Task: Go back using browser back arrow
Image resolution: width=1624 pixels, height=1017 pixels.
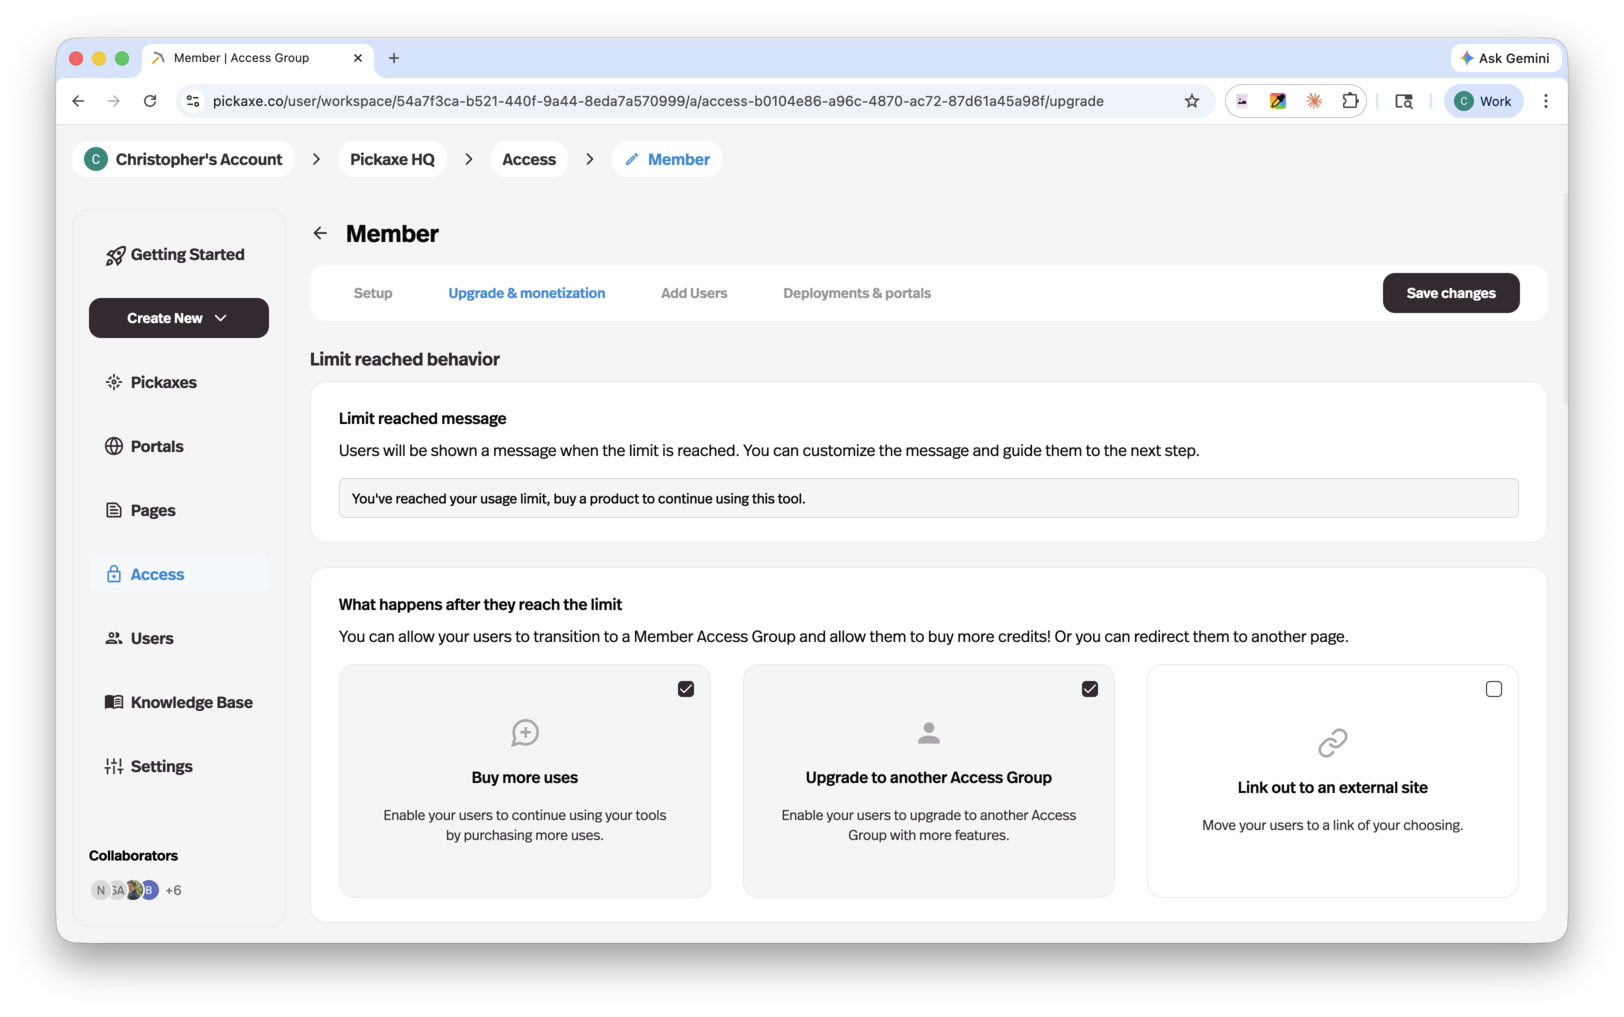Action: (78, 101)
